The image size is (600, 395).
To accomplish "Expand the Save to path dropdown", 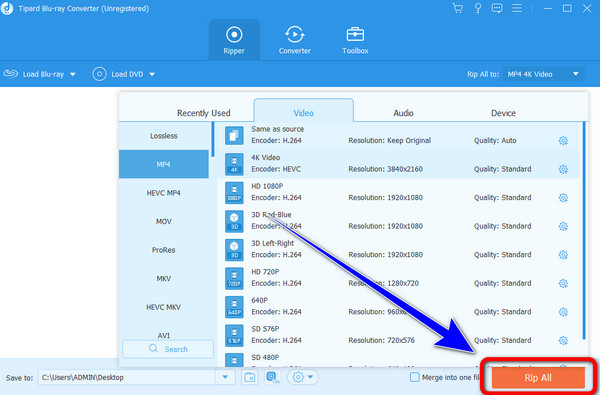I will point(225,377).
